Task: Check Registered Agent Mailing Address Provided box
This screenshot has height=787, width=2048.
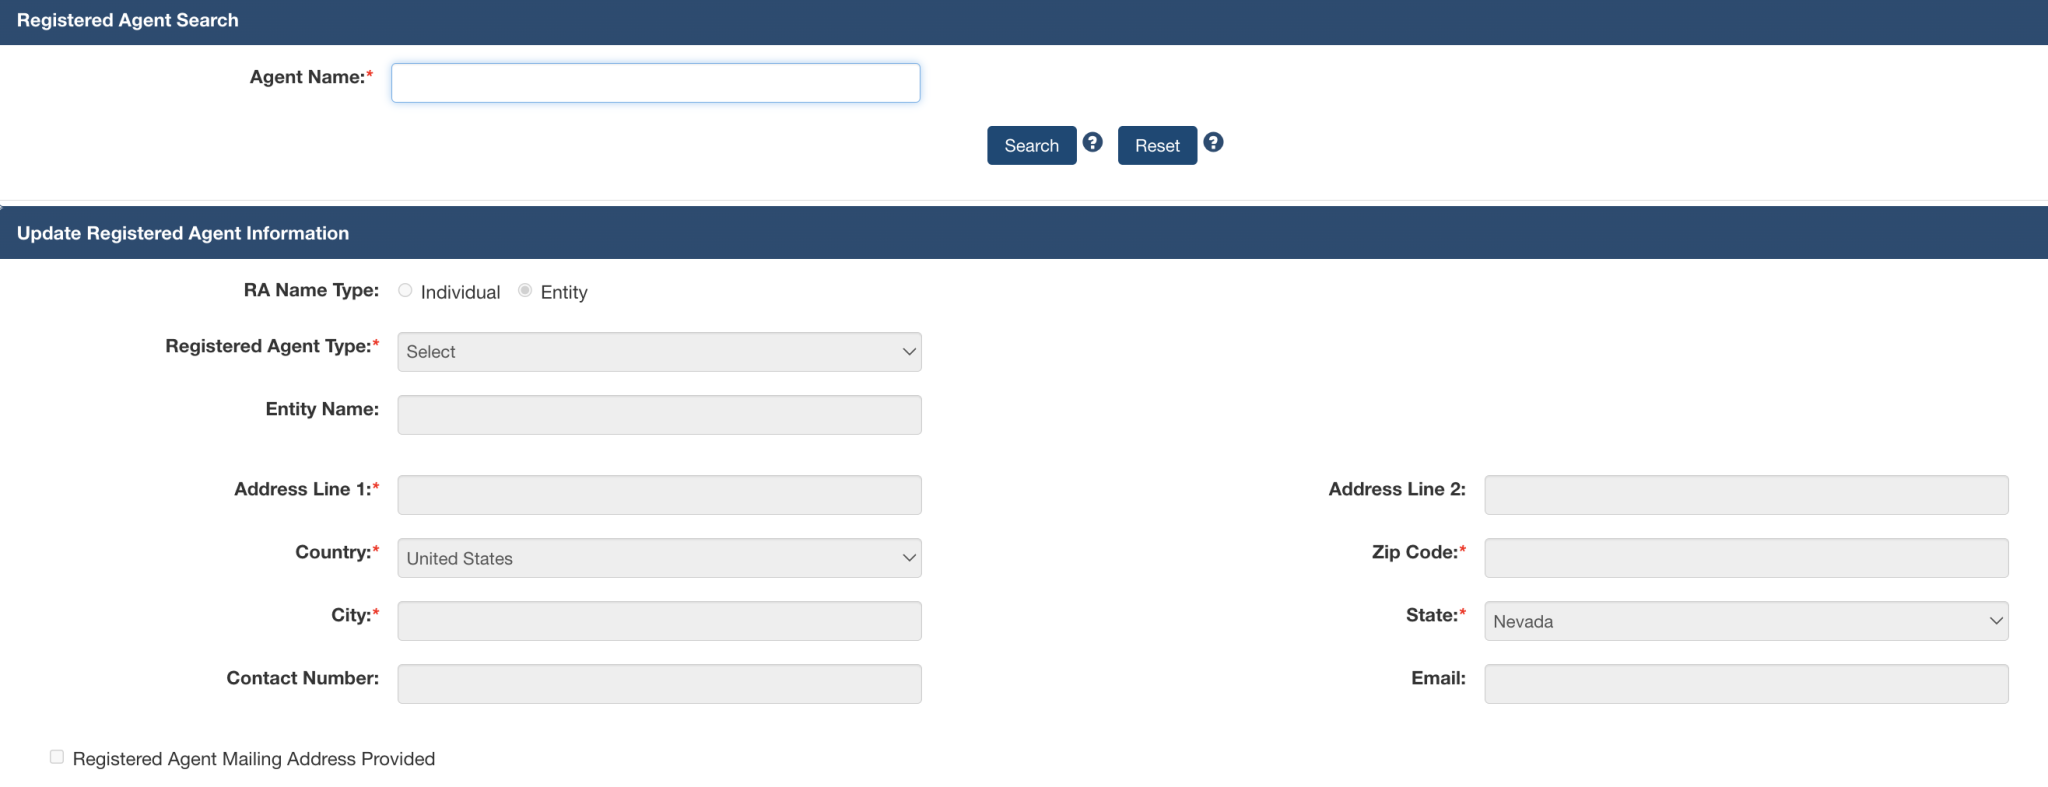Action: click(x=57, y=757)
